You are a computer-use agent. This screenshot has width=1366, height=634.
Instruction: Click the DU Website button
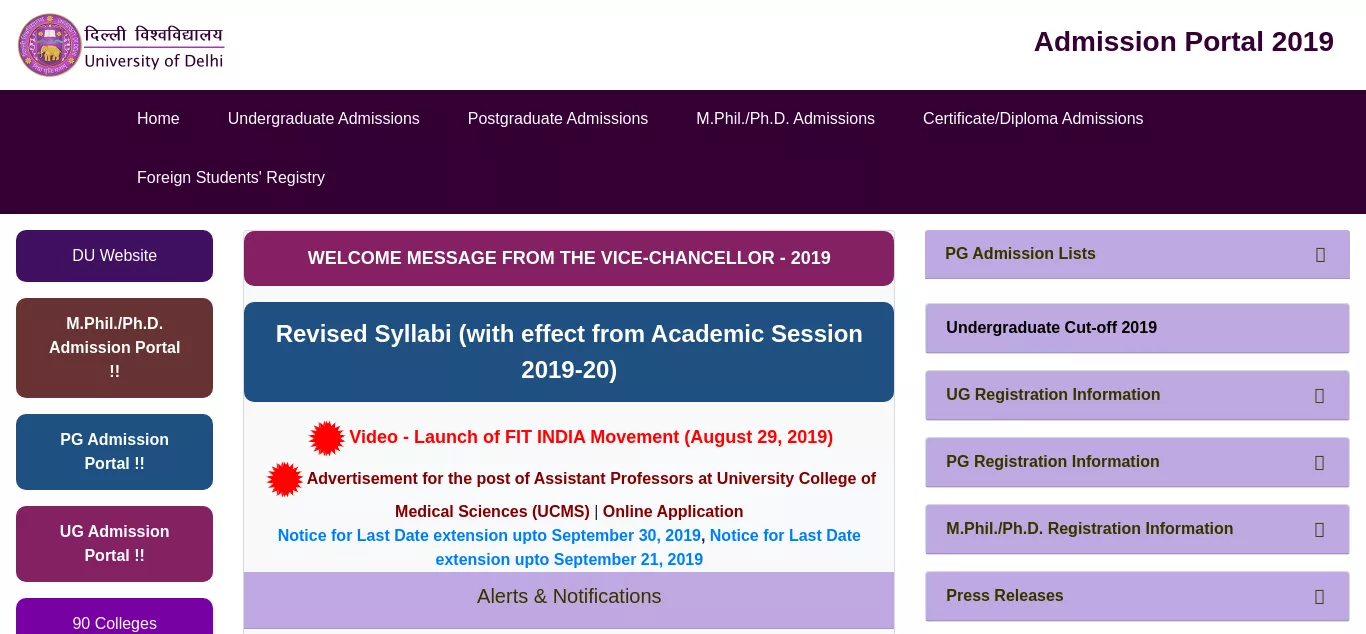(x=114, y=256)
